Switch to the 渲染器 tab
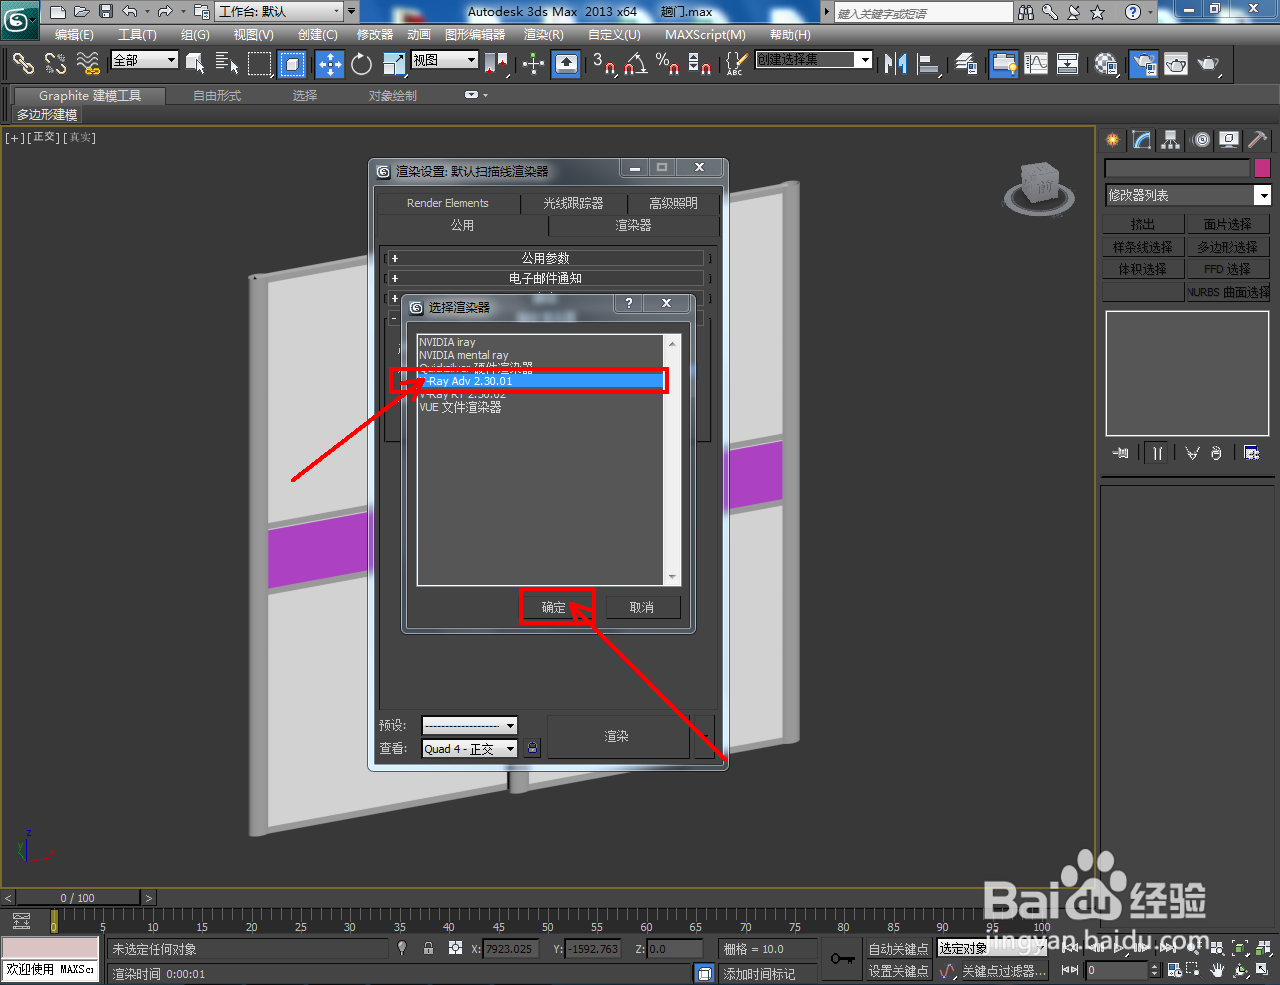1280x985 pixels. click(633, 225)
